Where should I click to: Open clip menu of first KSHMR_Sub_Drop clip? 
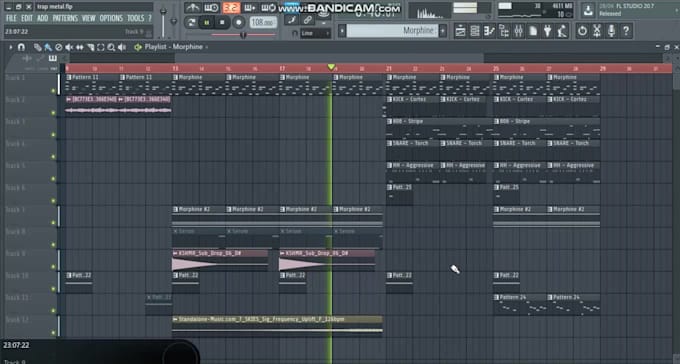pyautogui.click(x=175, y=253)
